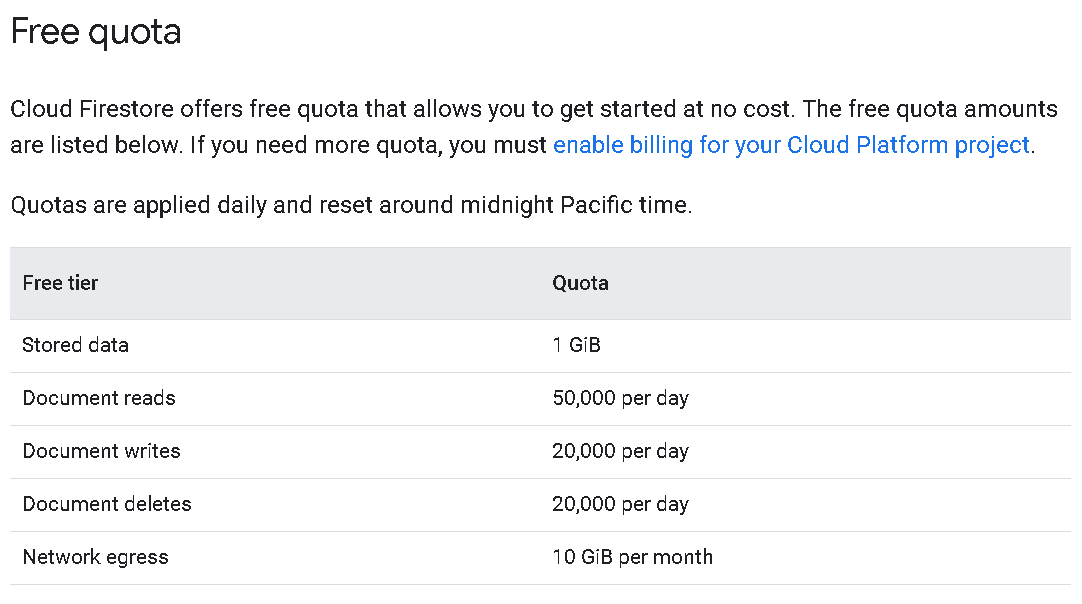Select the Document deletes row label
The image size is (1082, 604).
point(107,504)
